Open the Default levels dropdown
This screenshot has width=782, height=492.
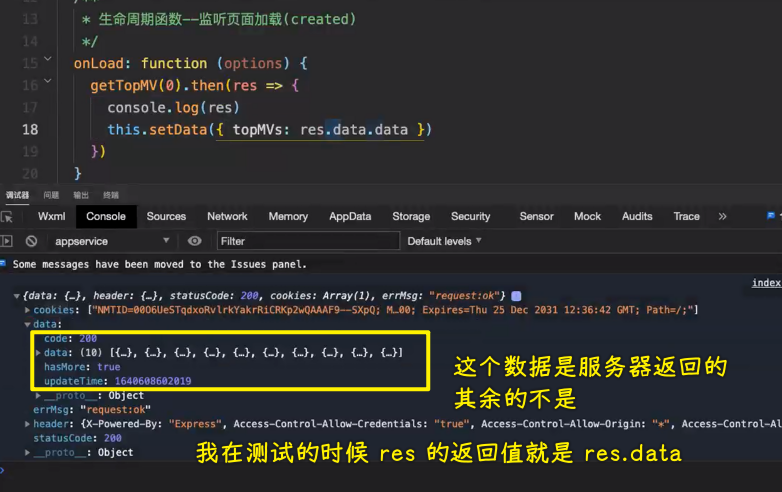tap(444, 241)
